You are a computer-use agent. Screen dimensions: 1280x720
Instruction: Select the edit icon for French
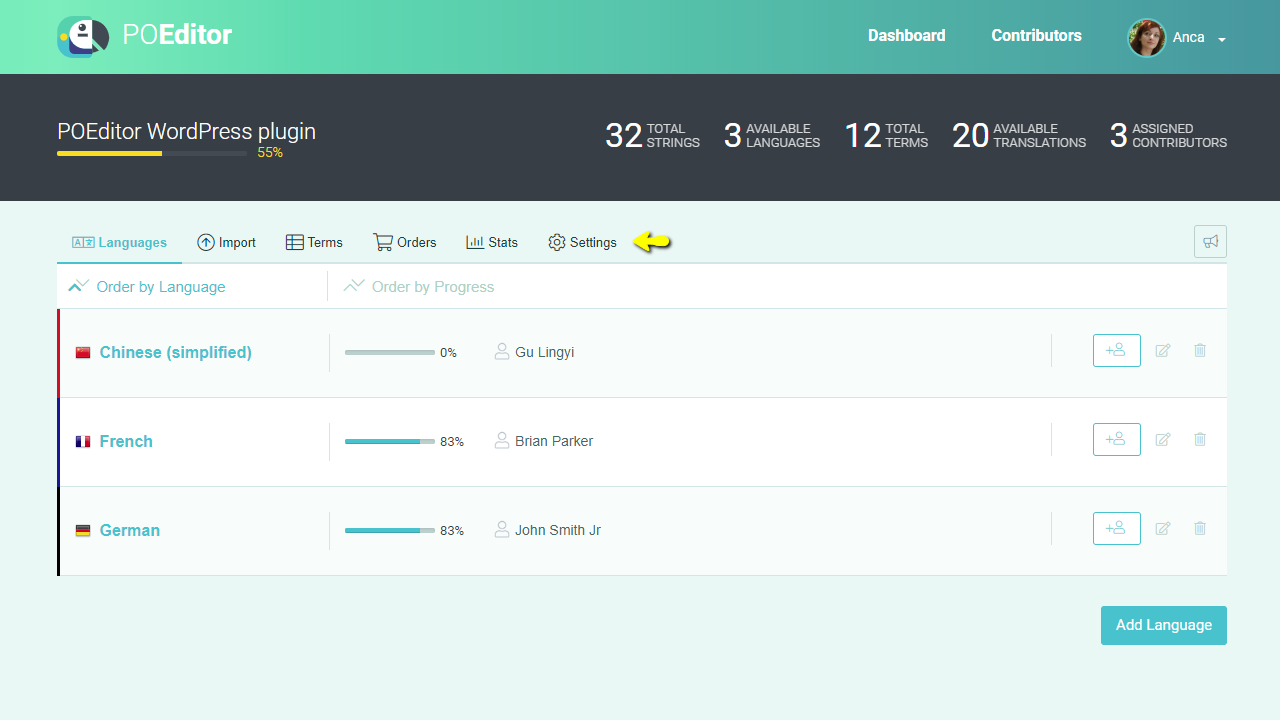pos(1163,439)
